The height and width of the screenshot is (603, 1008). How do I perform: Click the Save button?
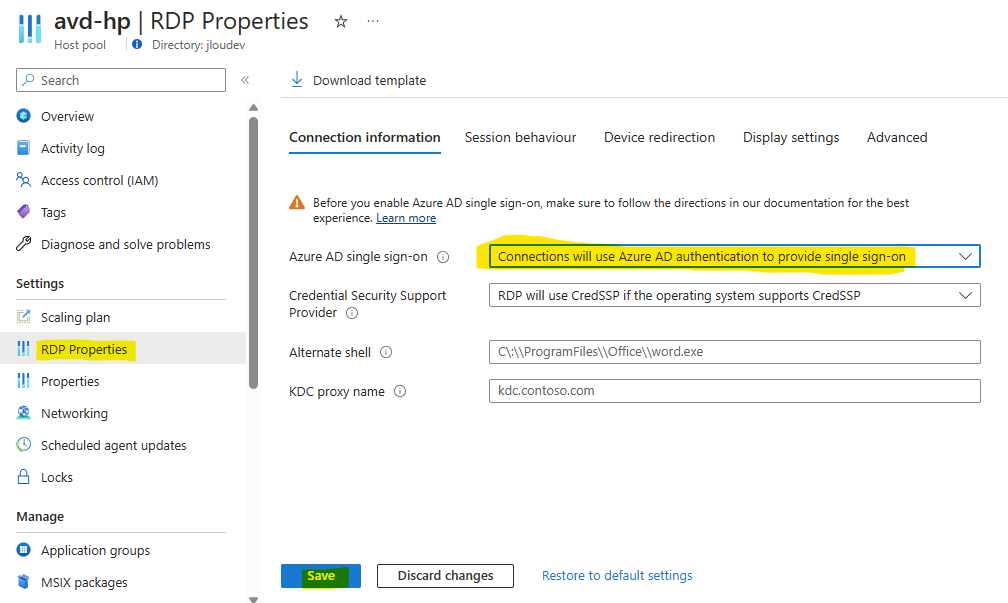(321, 576)
